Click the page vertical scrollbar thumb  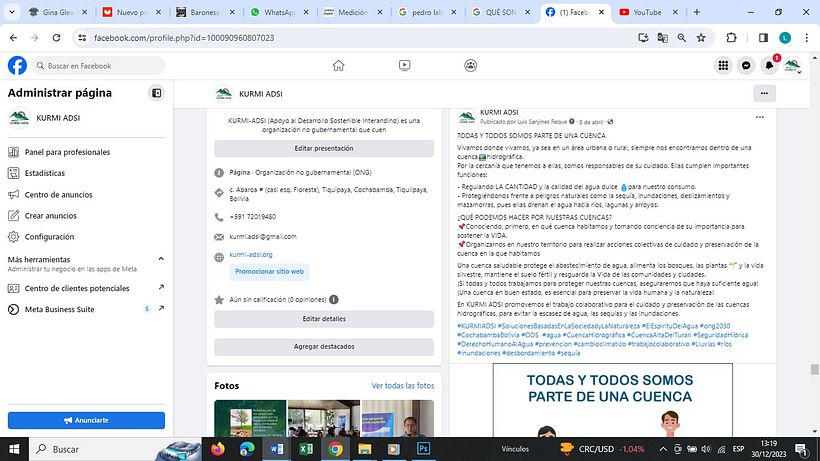(x=815, y=369)
